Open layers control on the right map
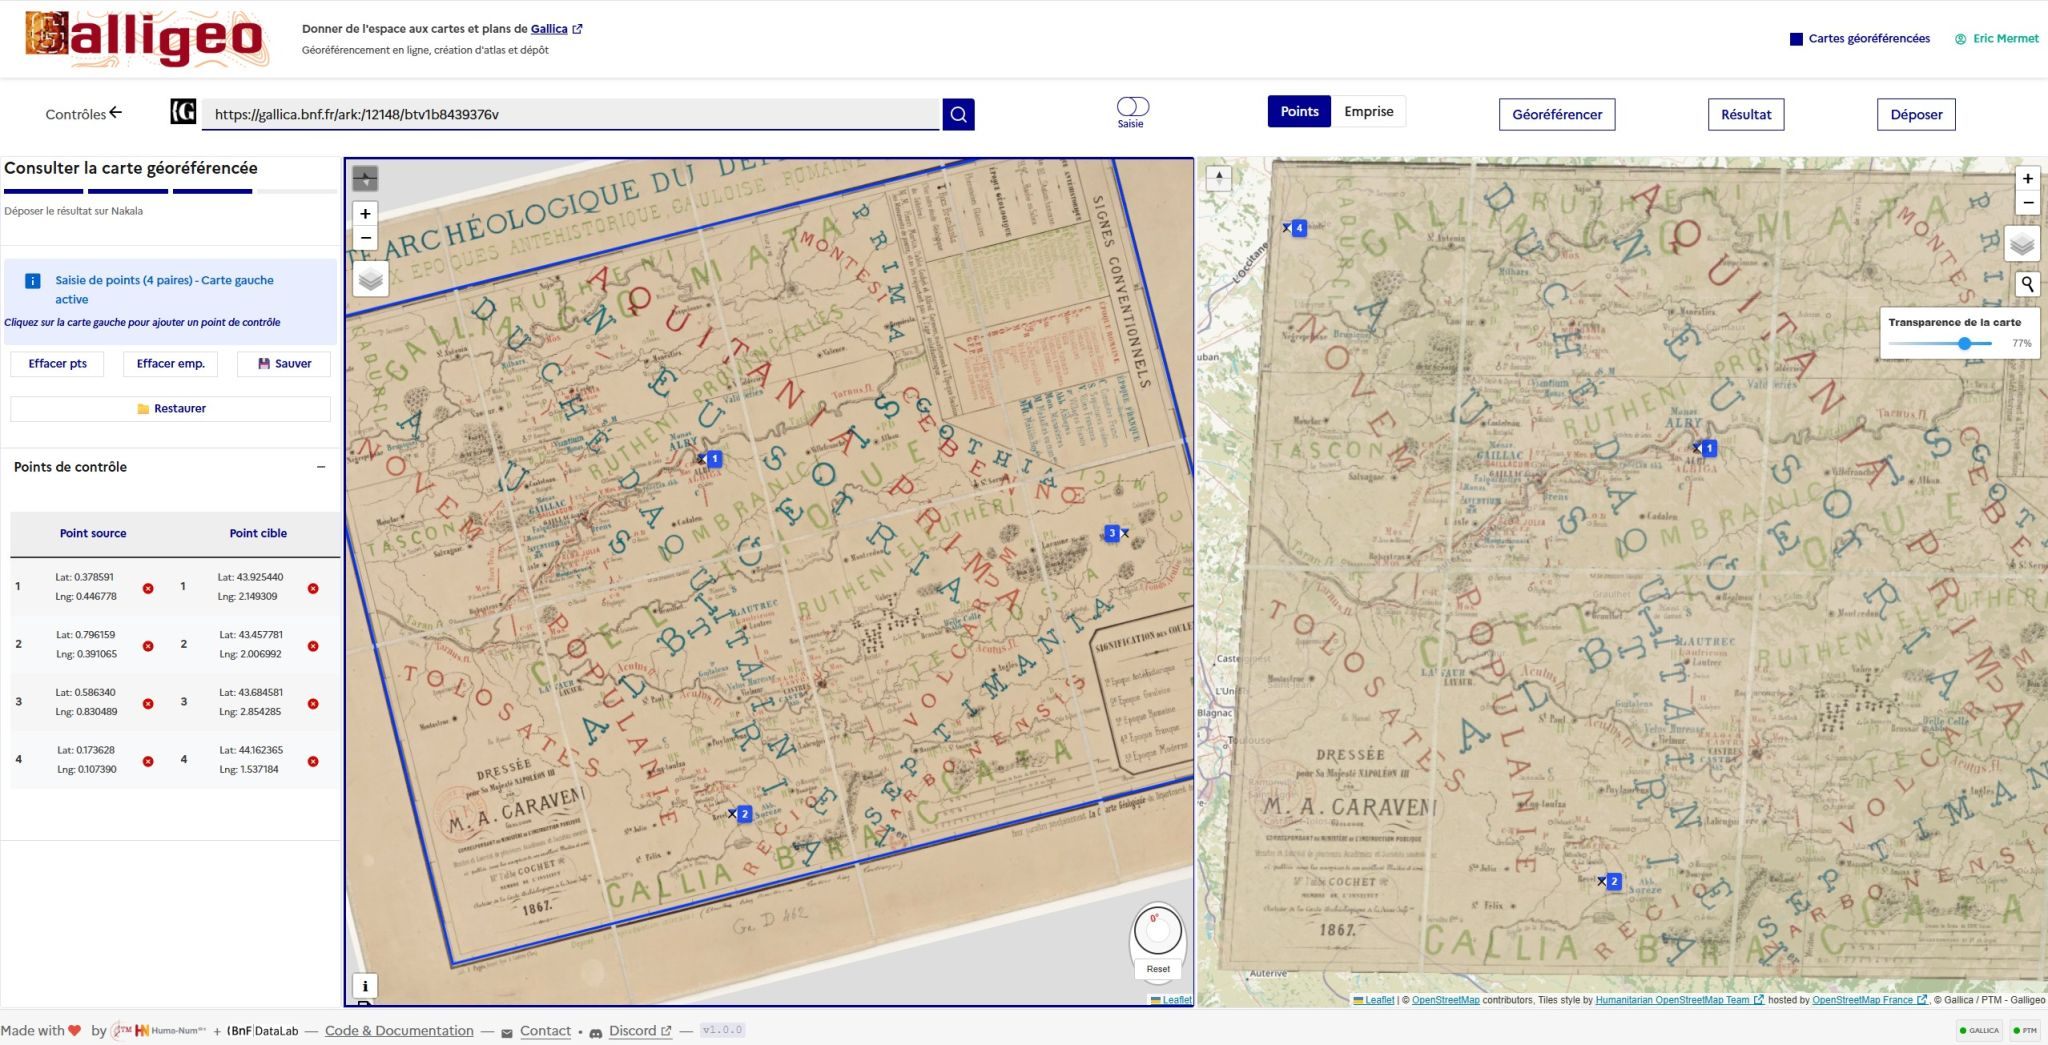This screenshot has width=2048, height=1045. click(2021, 244)
